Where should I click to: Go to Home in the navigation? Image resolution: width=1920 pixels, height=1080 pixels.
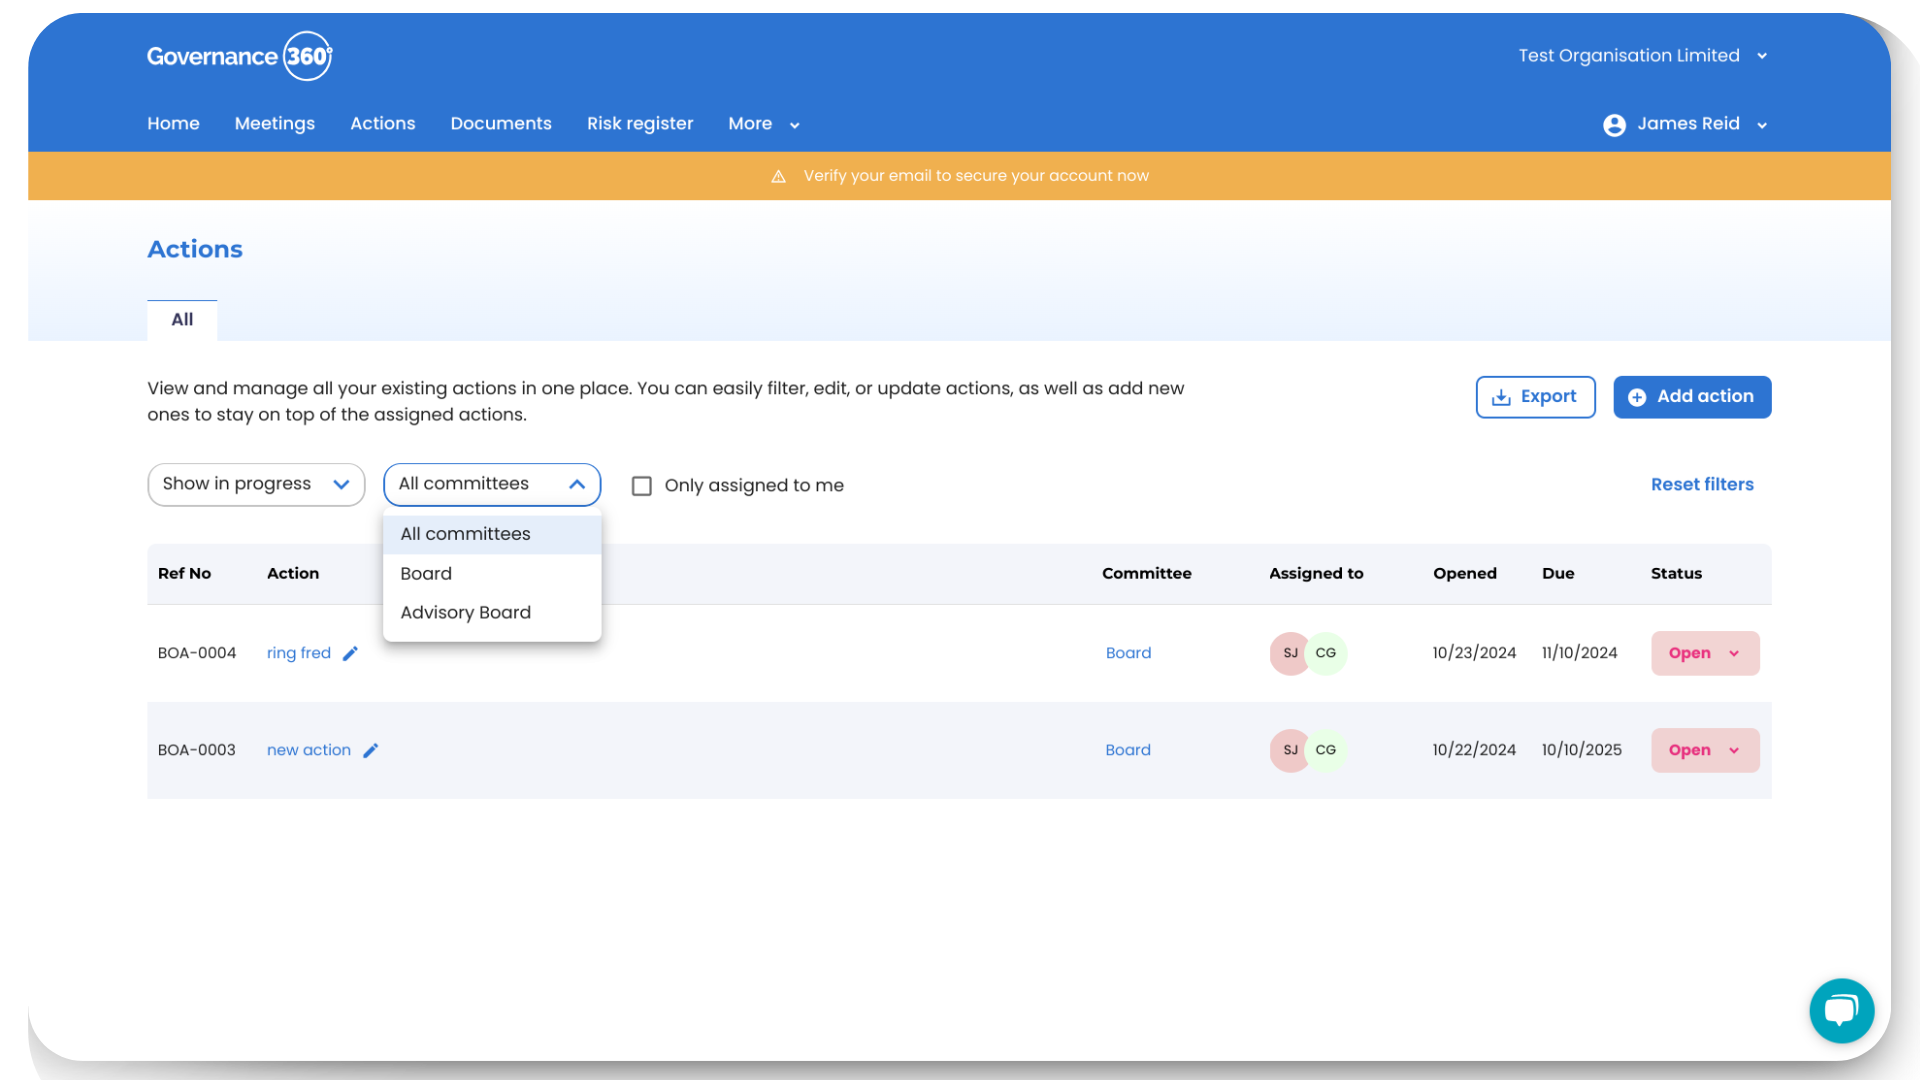pos(173,124)
